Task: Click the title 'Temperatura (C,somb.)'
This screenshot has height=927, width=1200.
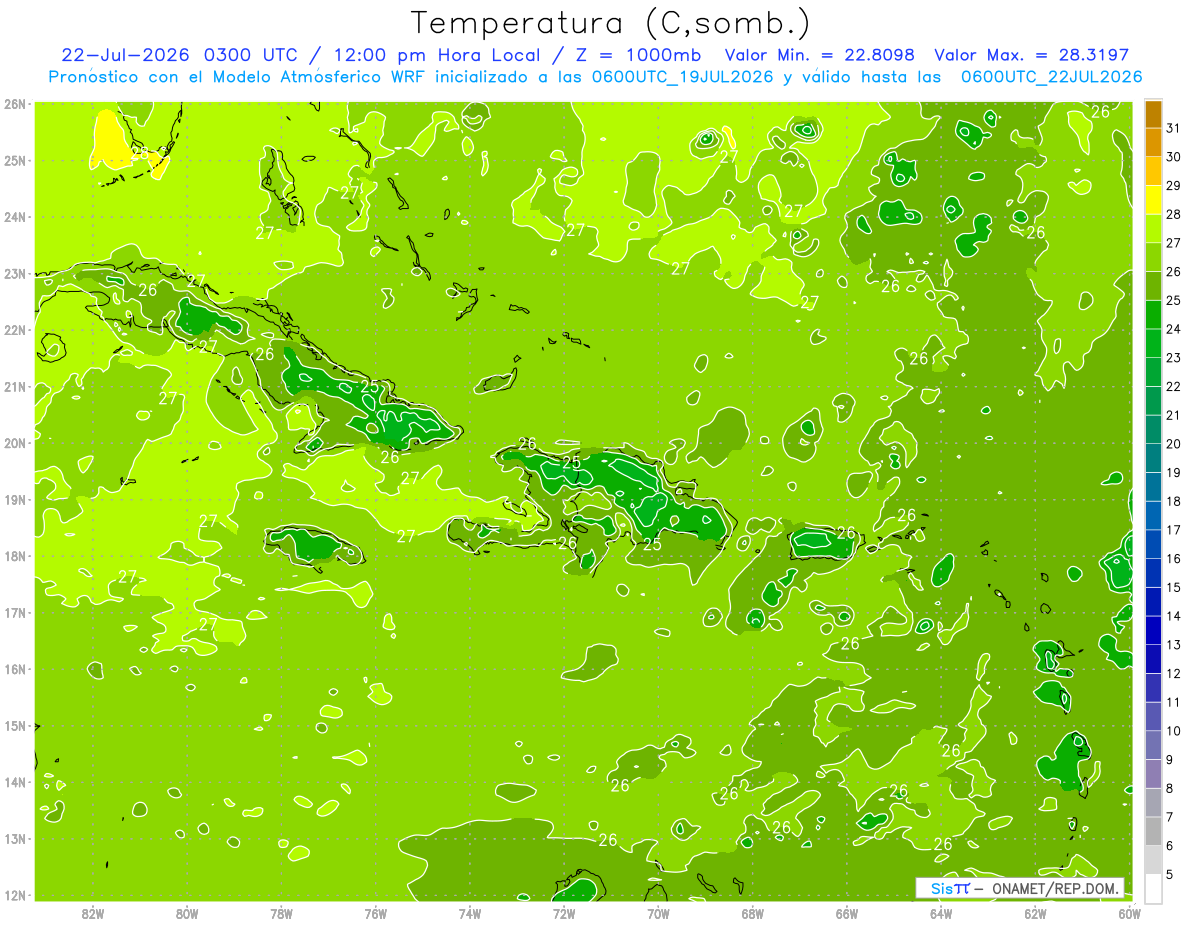Action: pos(610,24)
